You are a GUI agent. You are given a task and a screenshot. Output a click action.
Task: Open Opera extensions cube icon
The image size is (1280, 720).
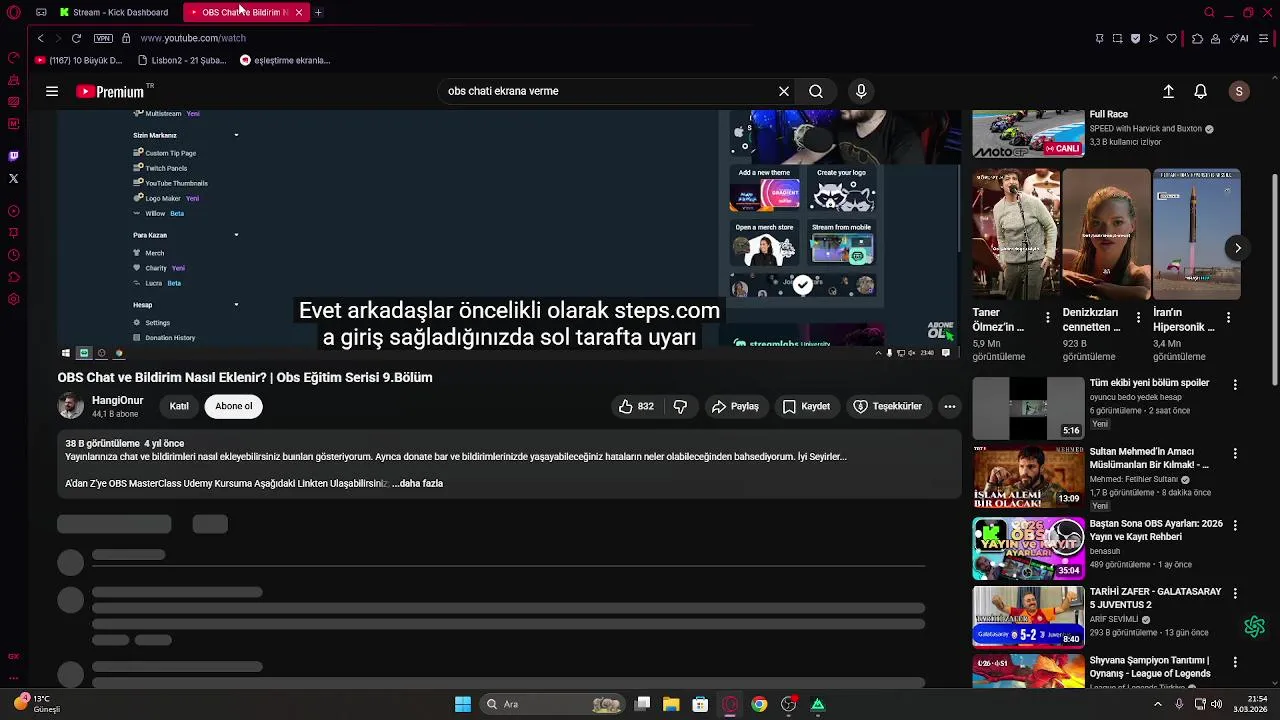point(1197,38)
